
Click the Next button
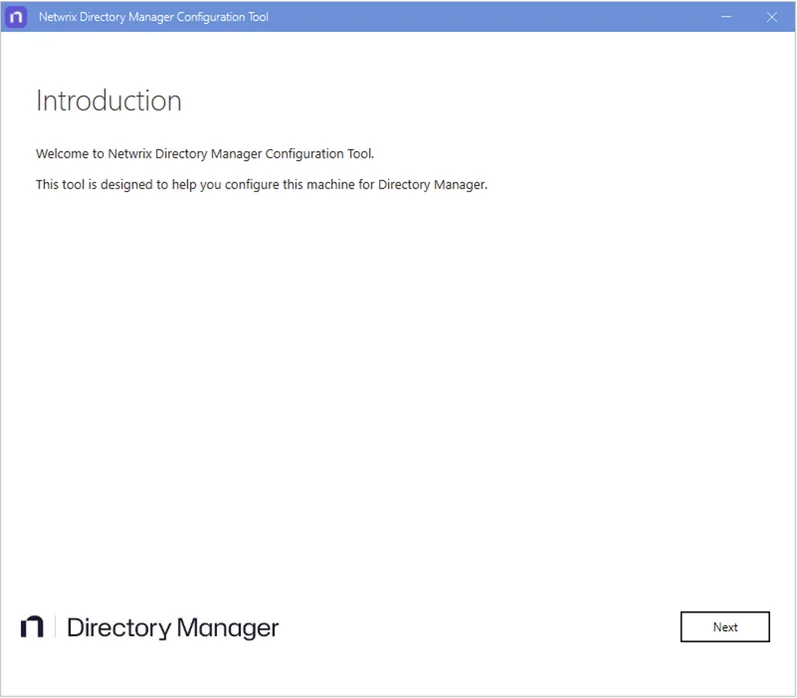tap(725, 626)
